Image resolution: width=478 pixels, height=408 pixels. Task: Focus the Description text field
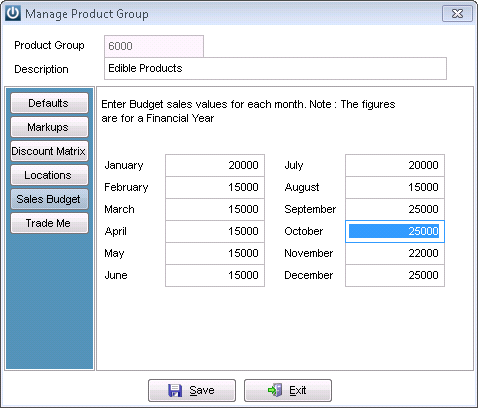point(275,69)
